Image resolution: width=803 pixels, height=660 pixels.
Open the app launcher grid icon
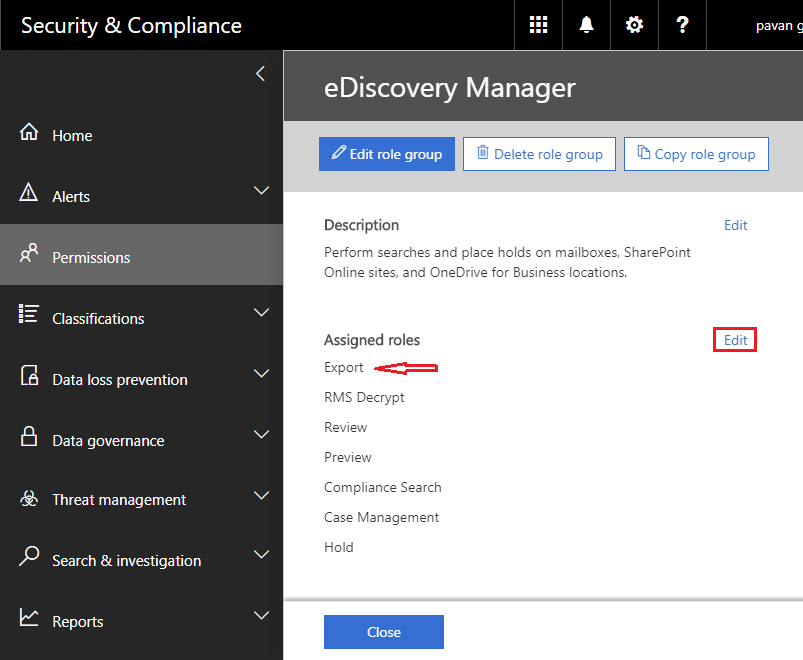pyautogui.click(x=538, y=25)
